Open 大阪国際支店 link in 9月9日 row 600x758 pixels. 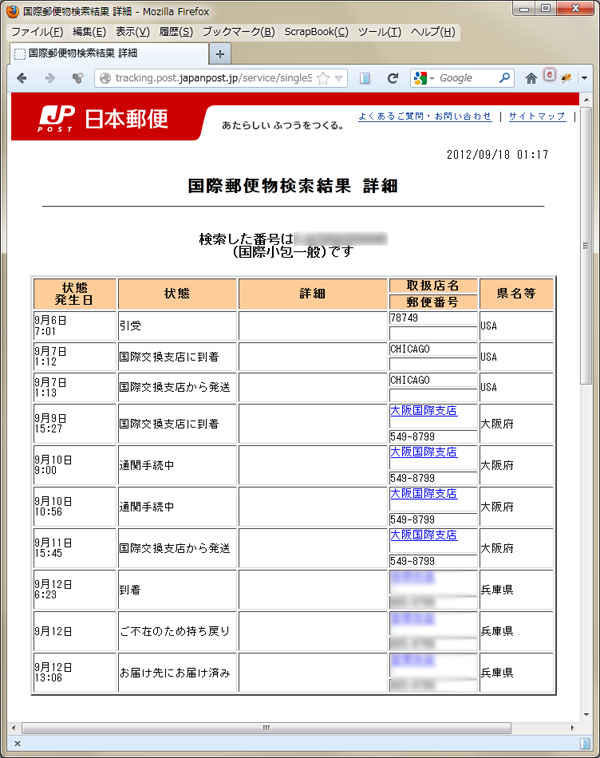[x=424, y=410]
